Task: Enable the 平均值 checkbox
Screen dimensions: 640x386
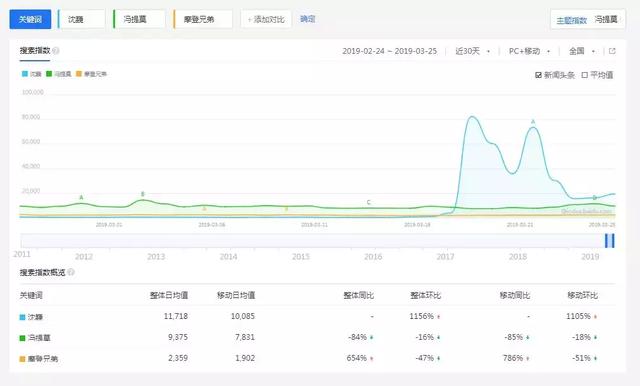Action: tap(584, 75)
